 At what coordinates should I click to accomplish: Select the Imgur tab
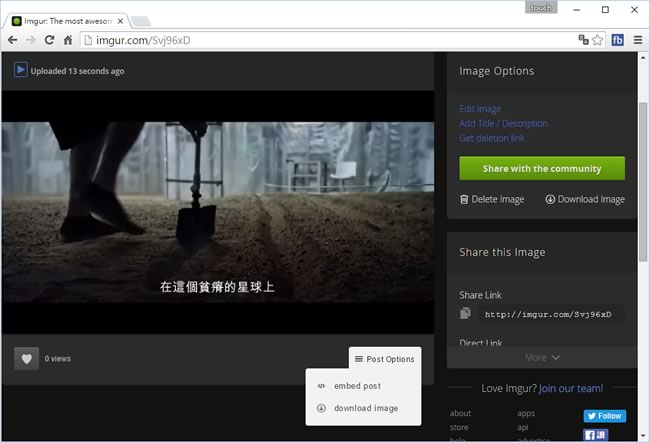(68, 21)
